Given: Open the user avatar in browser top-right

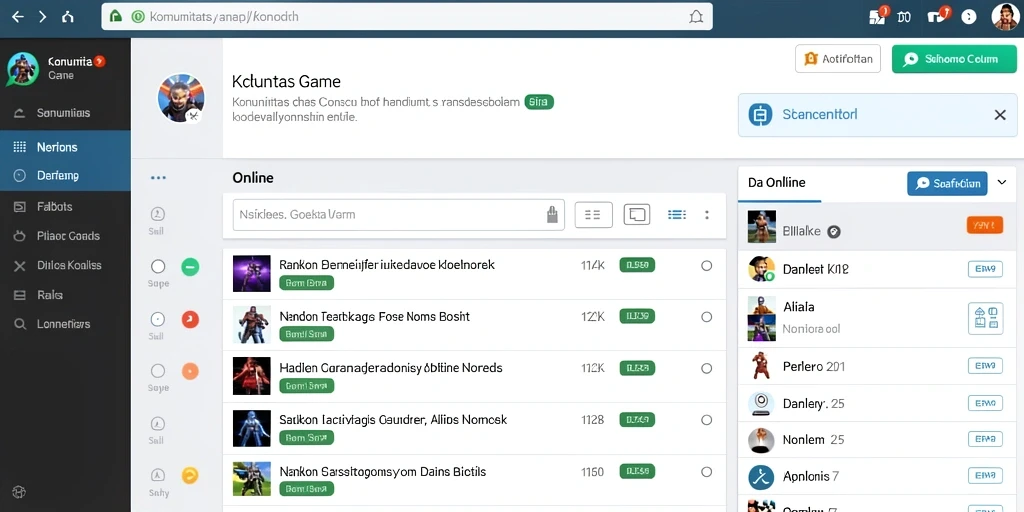Looking at the screenshot, I should (x=1005, y=17).
